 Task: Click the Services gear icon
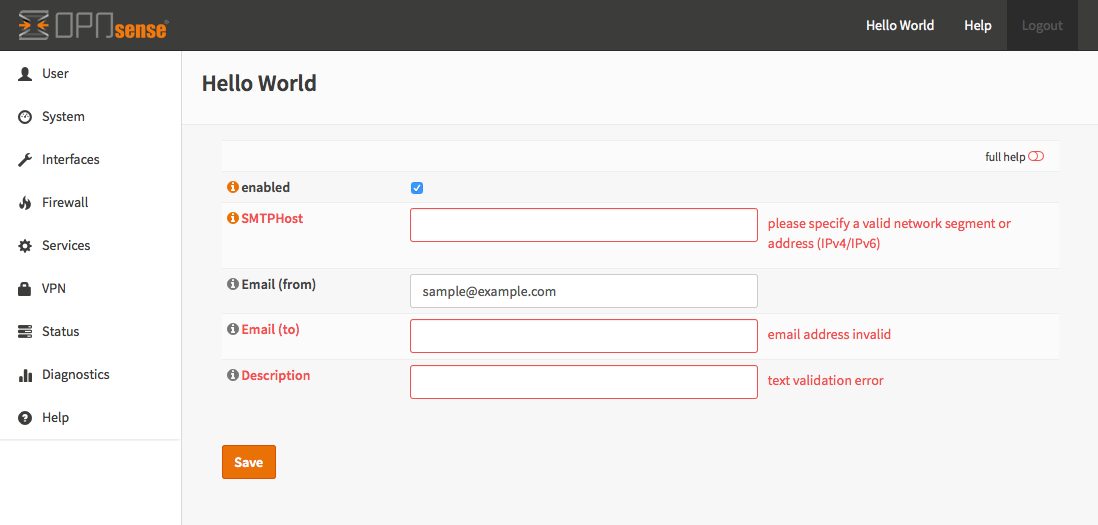point(25,246)
